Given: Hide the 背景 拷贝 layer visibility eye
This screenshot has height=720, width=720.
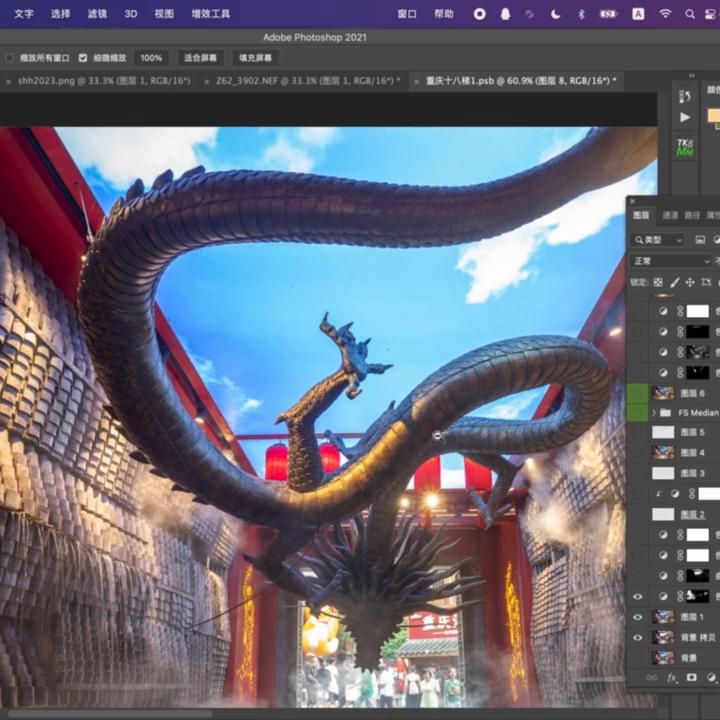Looking at the screenshot, I should pyautogui.click(x=638, y=637).
